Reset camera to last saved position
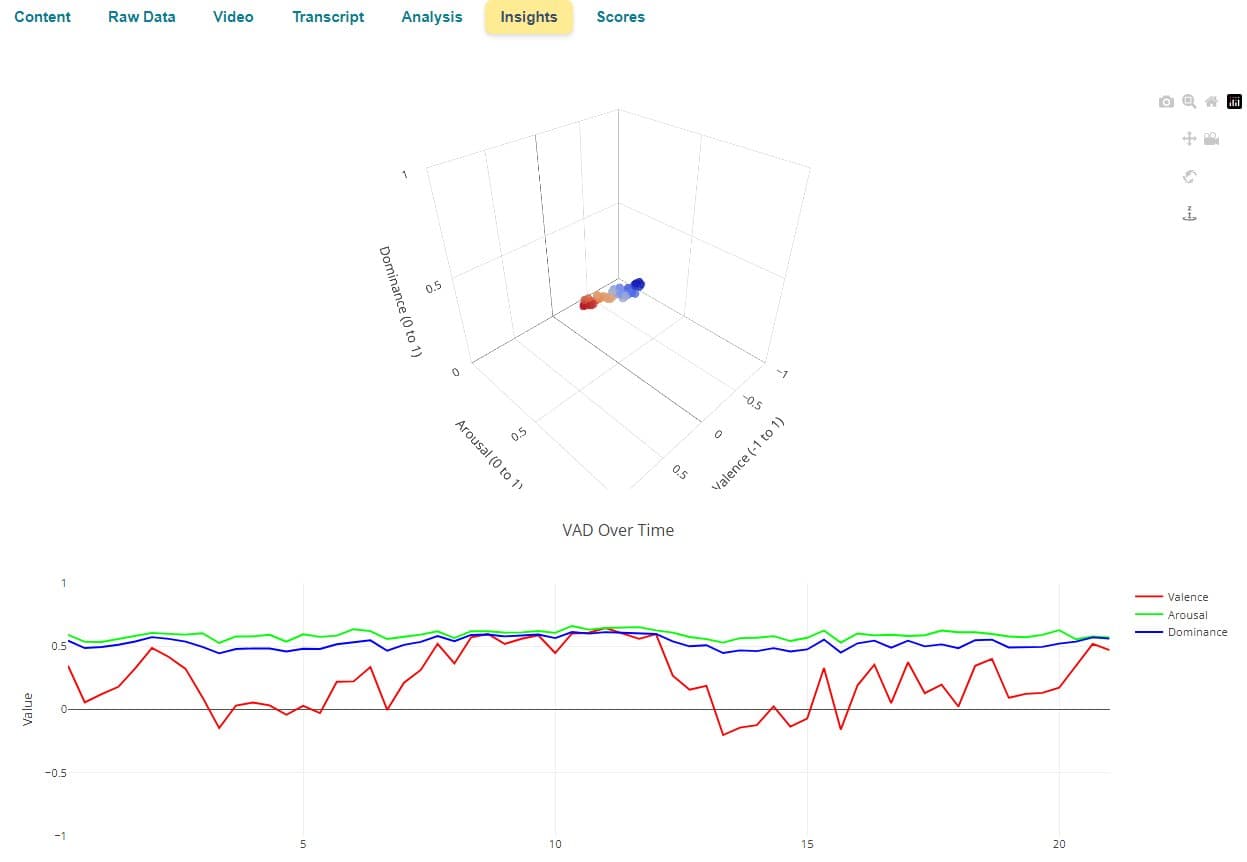1247x862 pixels. pyautogui.click(x=1211, y=139)
